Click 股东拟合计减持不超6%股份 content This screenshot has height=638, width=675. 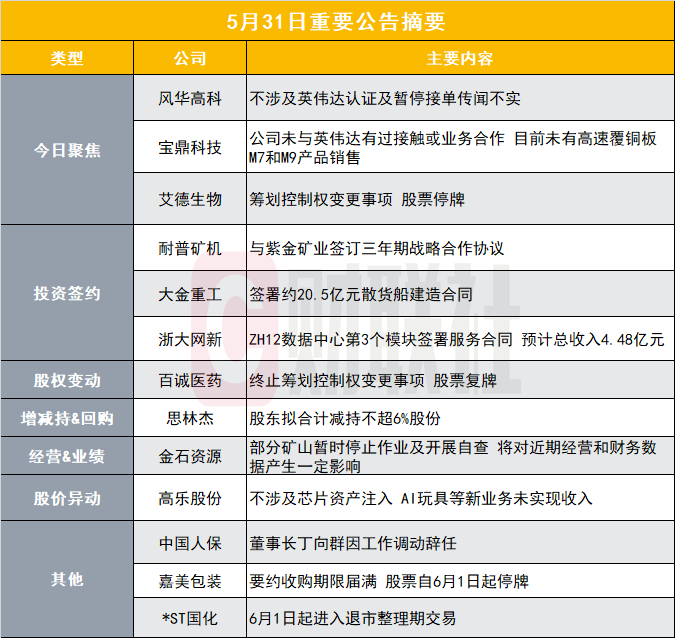click(345, 418)
